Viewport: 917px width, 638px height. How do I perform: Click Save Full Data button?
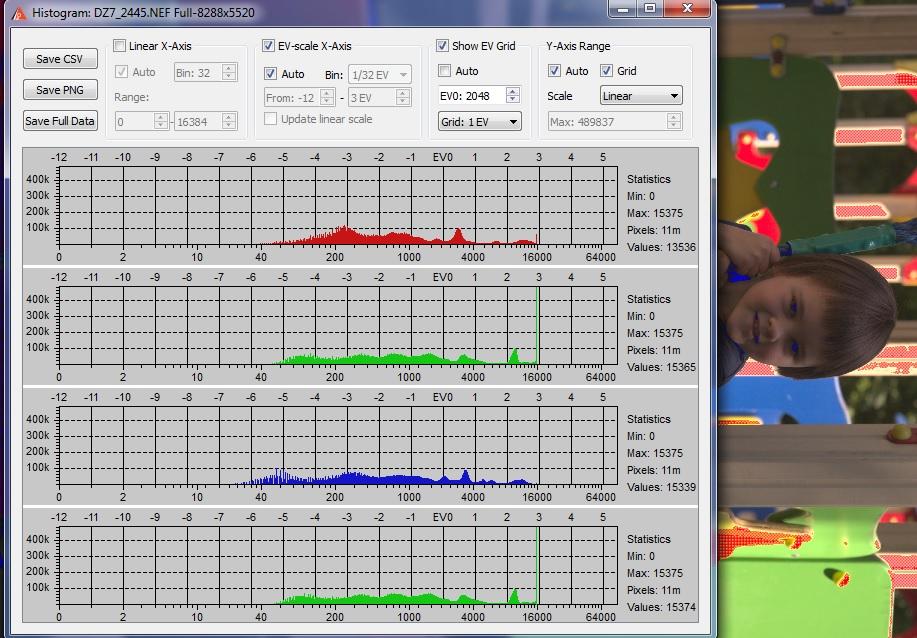point(60,120)
